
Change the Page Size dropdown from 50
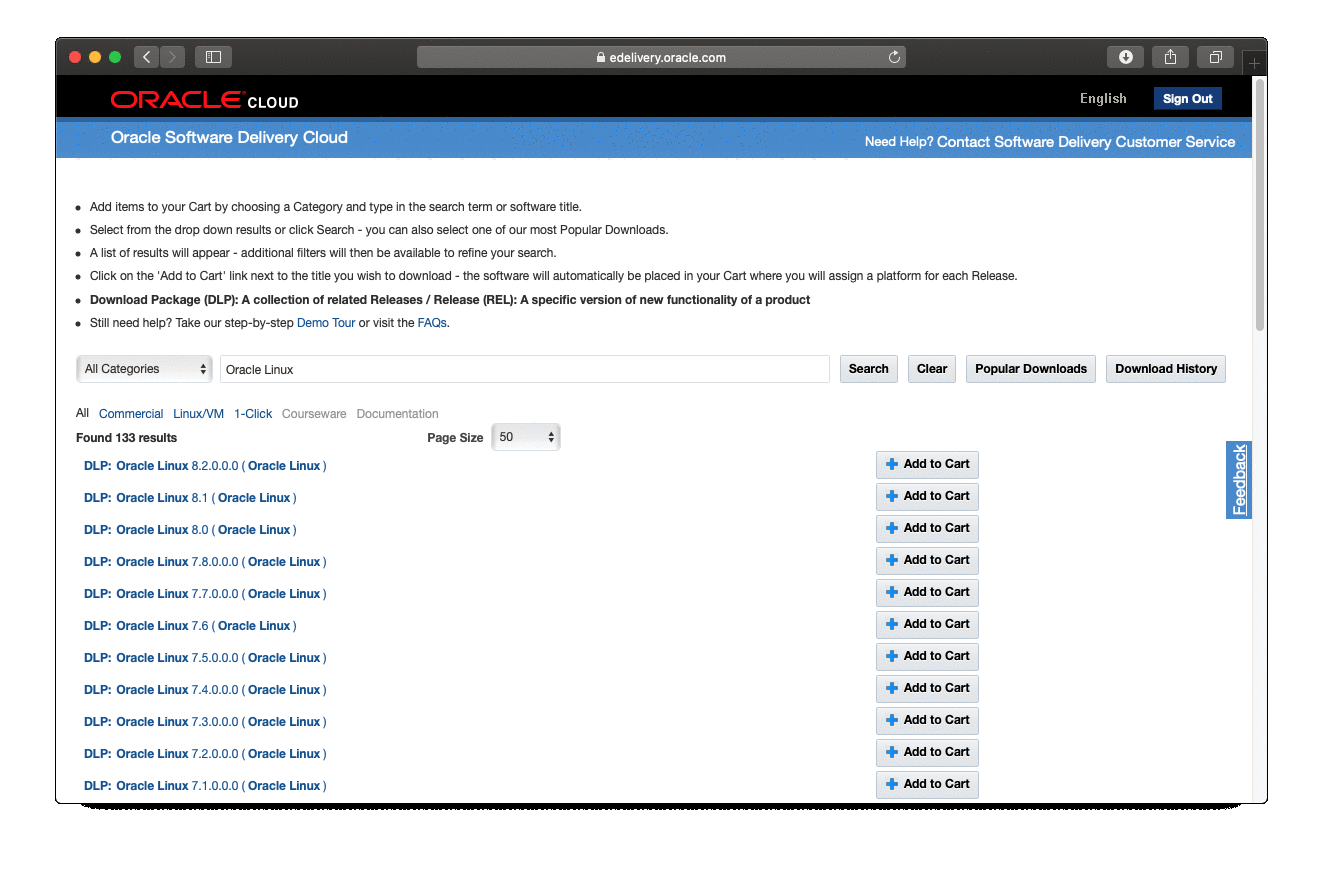(526, 437)
